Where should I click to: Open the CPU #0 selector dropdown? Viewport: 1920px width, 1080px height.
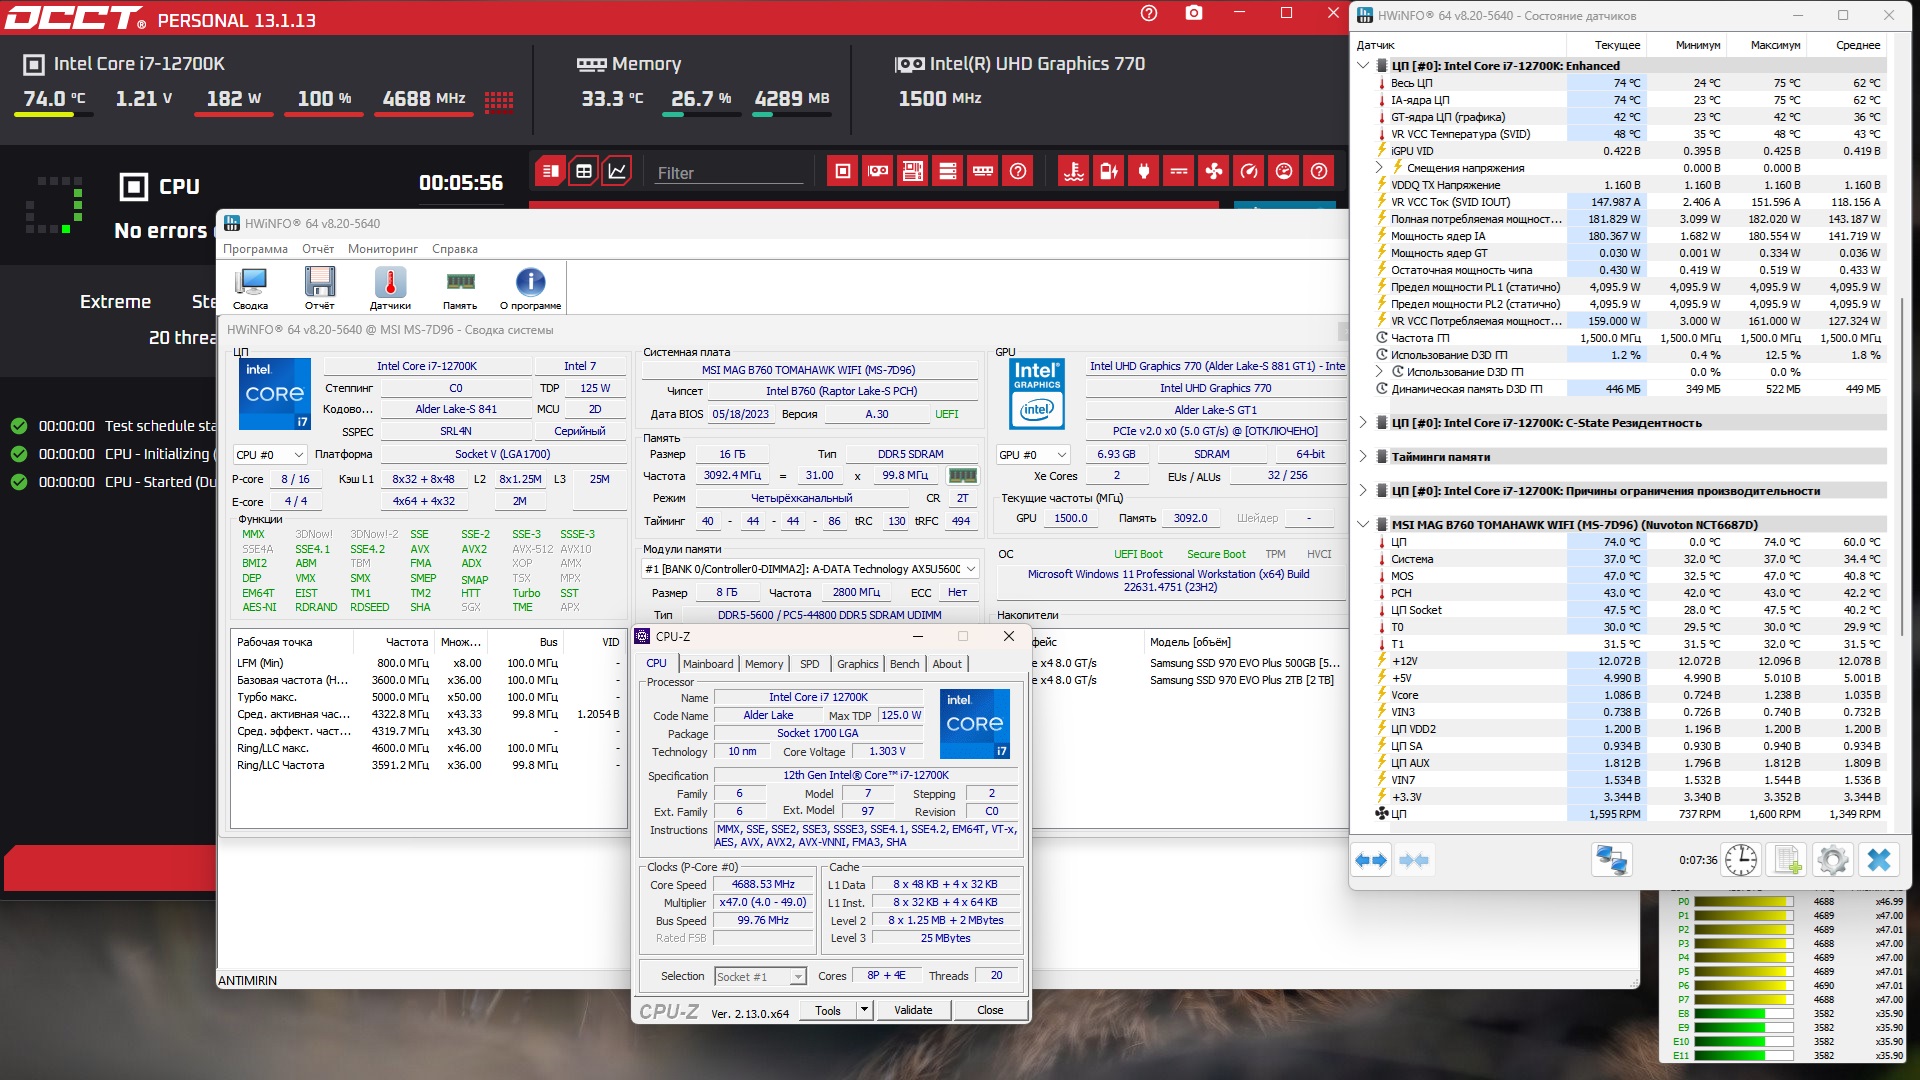(270, 455)
